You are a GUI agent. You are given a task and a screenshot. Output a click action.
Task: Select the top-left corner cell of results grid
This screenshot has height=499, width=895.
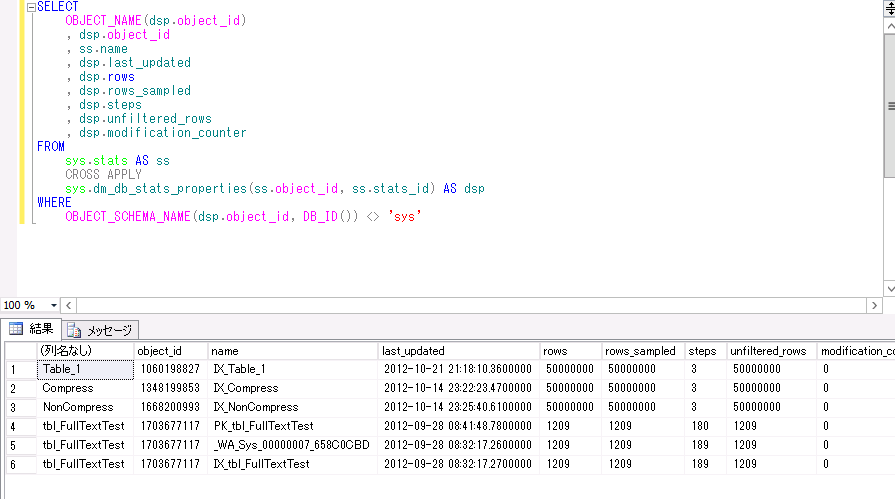21,351
